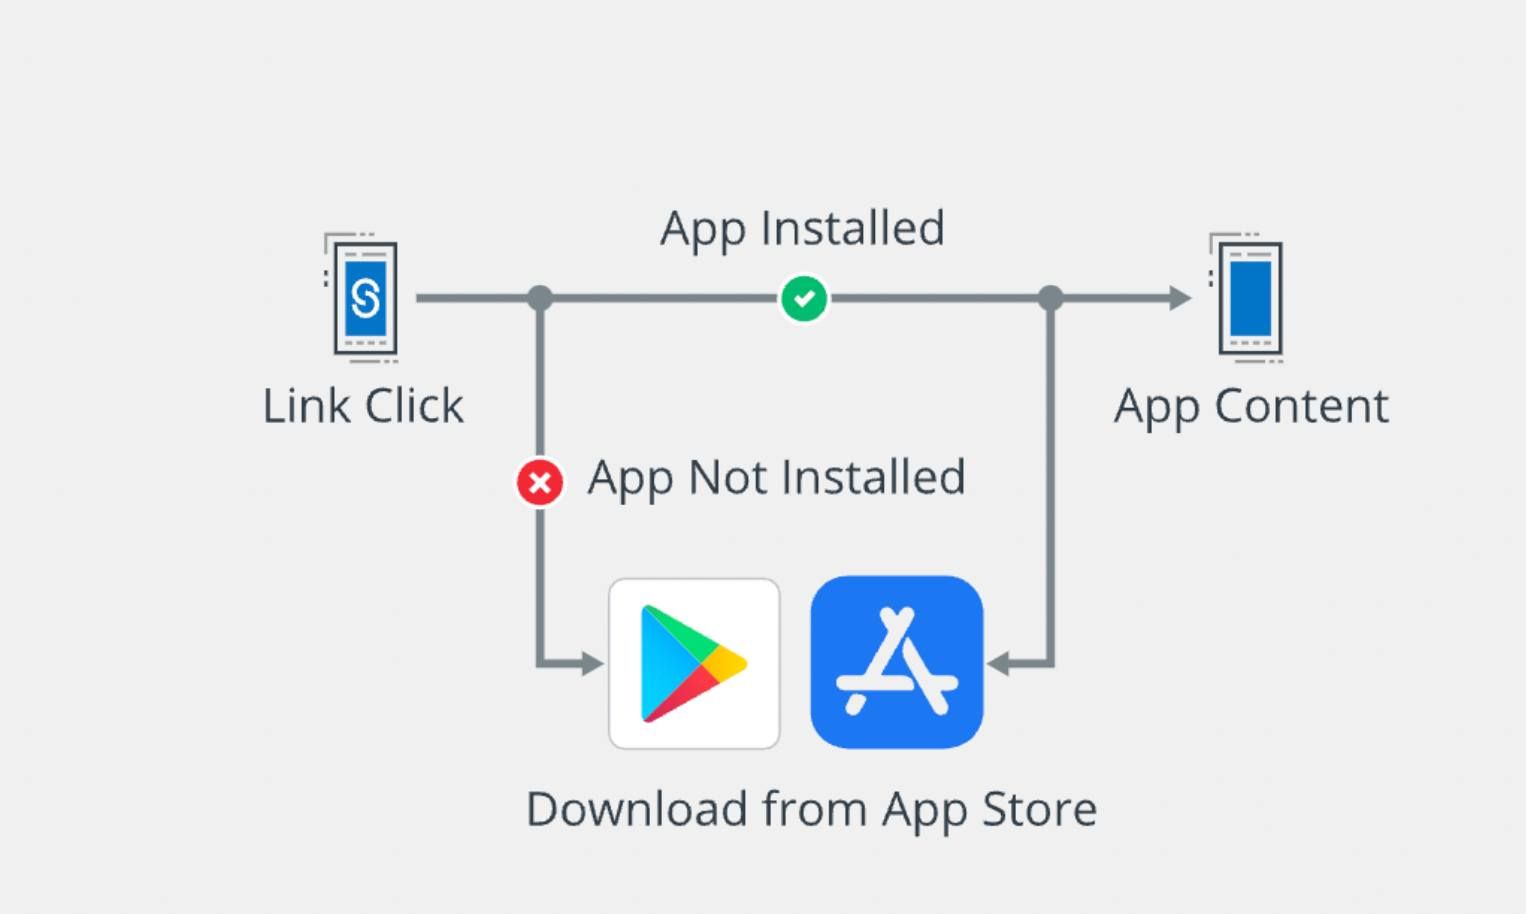Click the Download from App Store caption
The width and height of the screenshot is (1526, 914).
[x=812, y=810]
